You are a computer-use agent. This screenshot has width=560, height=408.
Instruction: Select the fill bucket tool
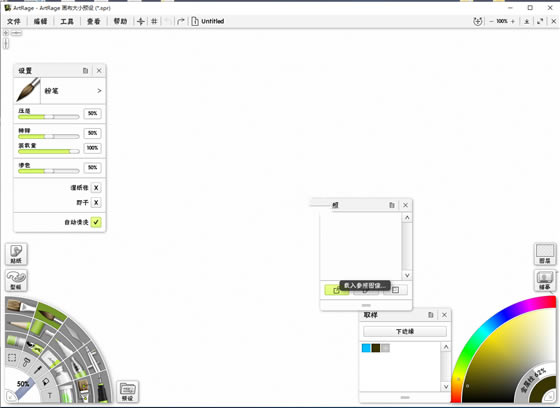tap(46, 382)
